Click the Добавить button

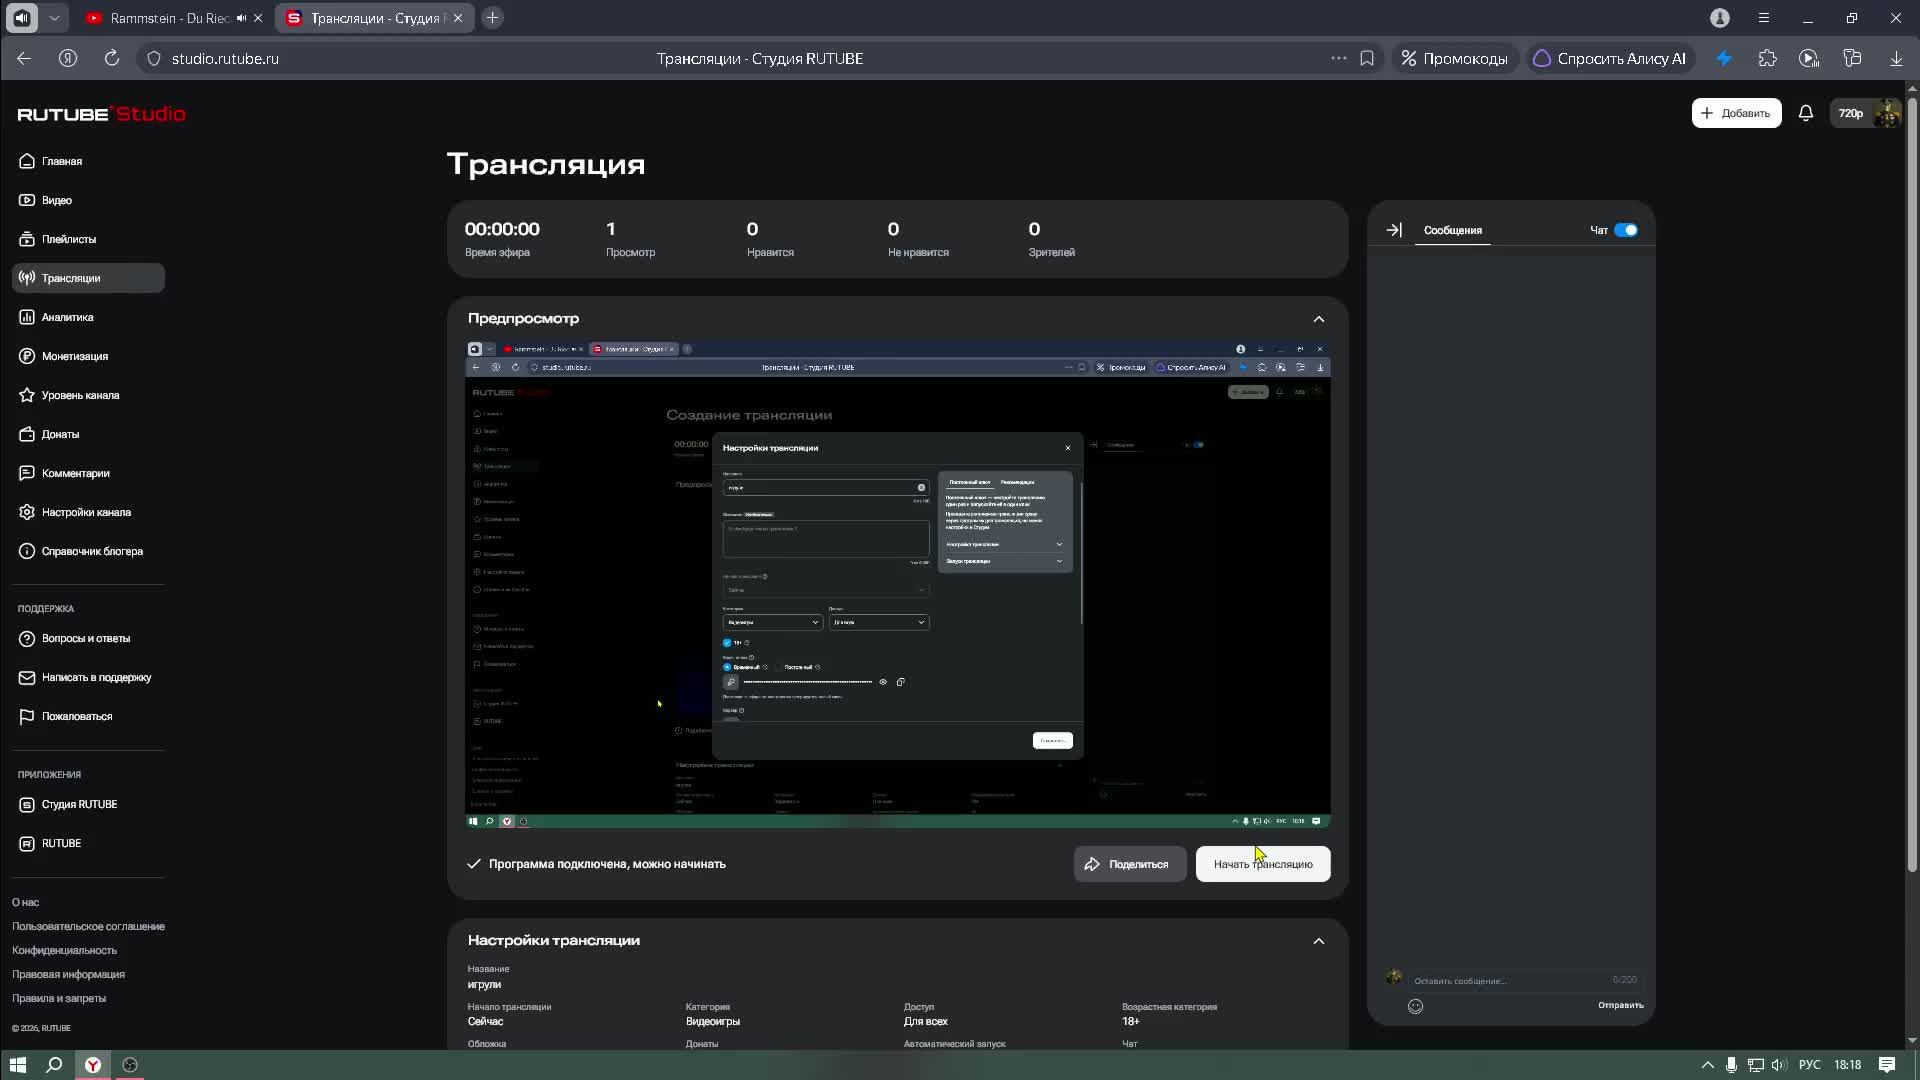click(x=1736, y=113)
